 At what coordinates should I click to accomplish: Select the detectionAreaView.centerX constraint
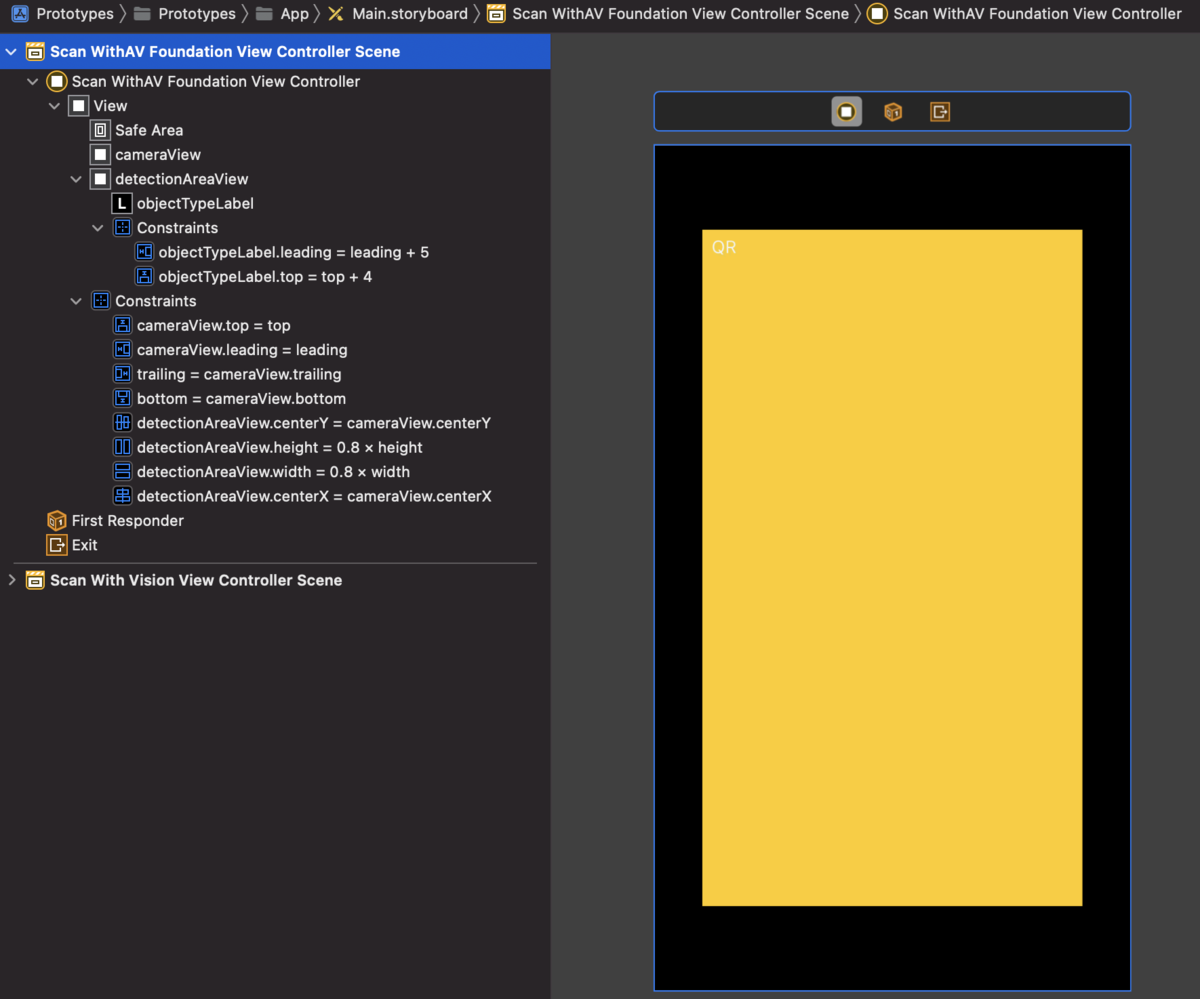point(275,496)
